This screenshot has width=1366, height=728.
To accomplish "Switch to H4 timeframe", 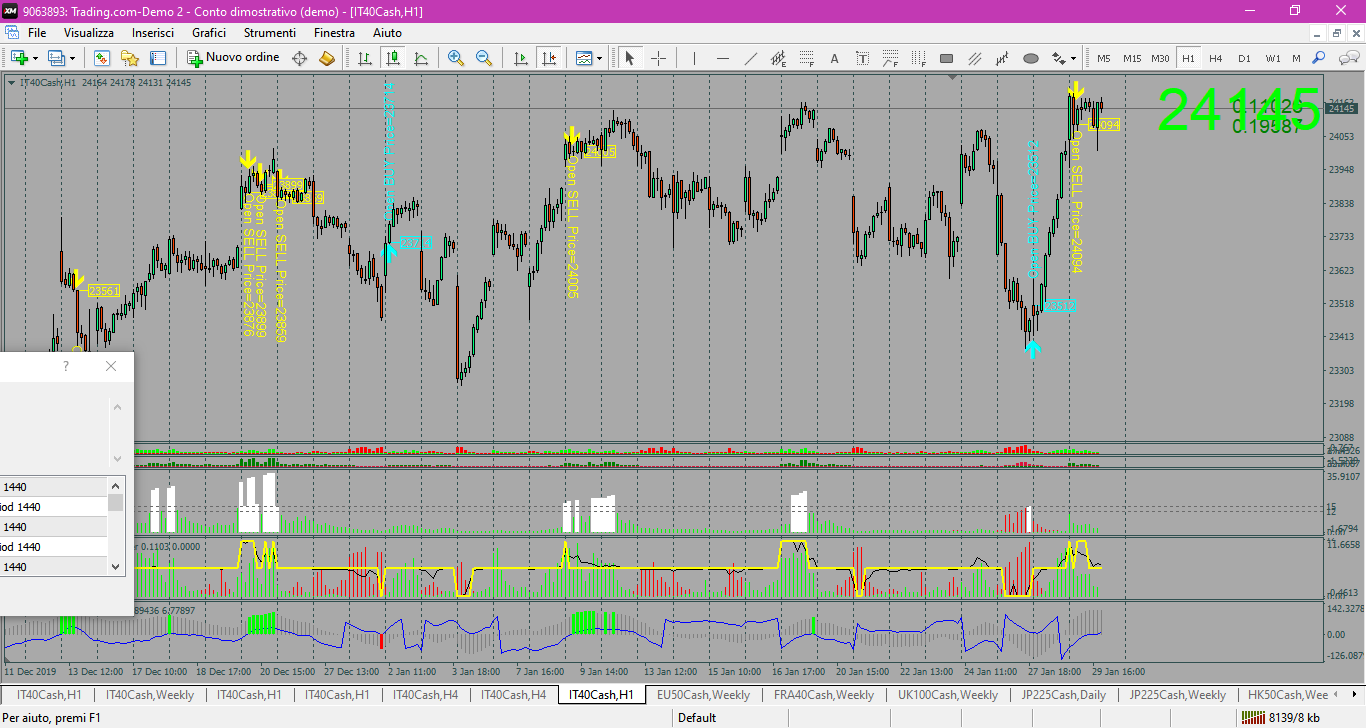I will point(1216,58).
